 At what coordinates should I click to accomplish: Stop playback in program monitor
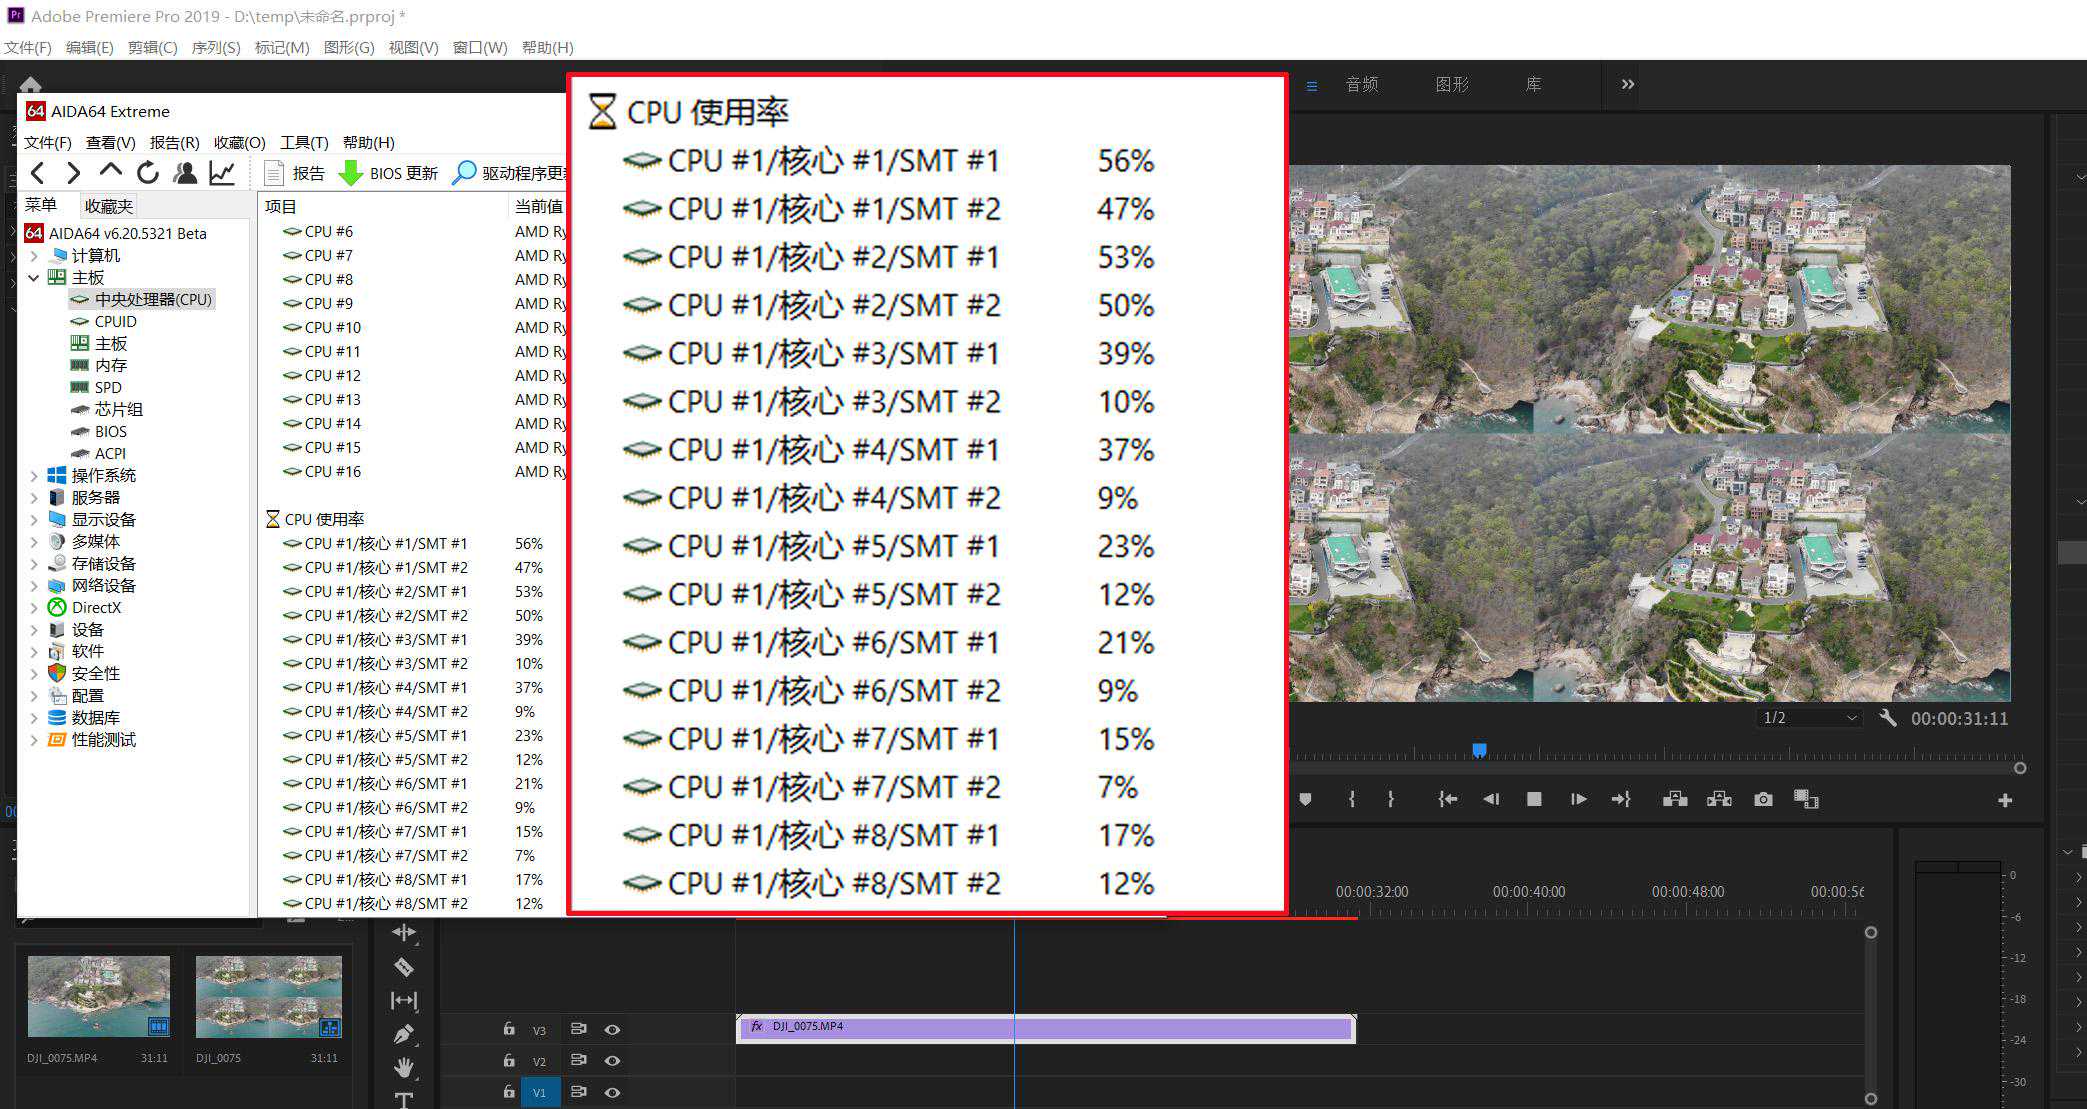[1534, 799]
